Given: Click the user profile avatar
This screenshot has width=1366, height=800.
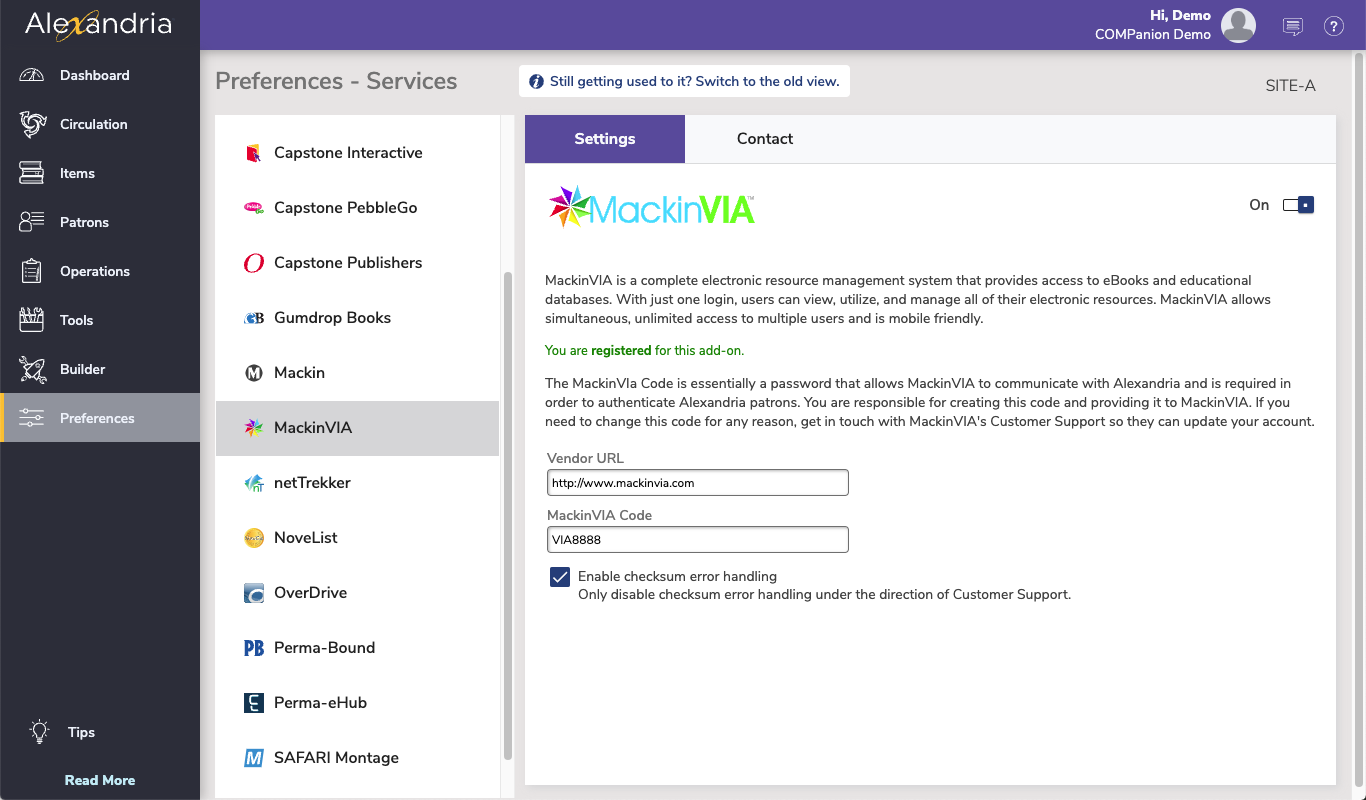Looking at the screenshot, I should (x=1238, y=26).
